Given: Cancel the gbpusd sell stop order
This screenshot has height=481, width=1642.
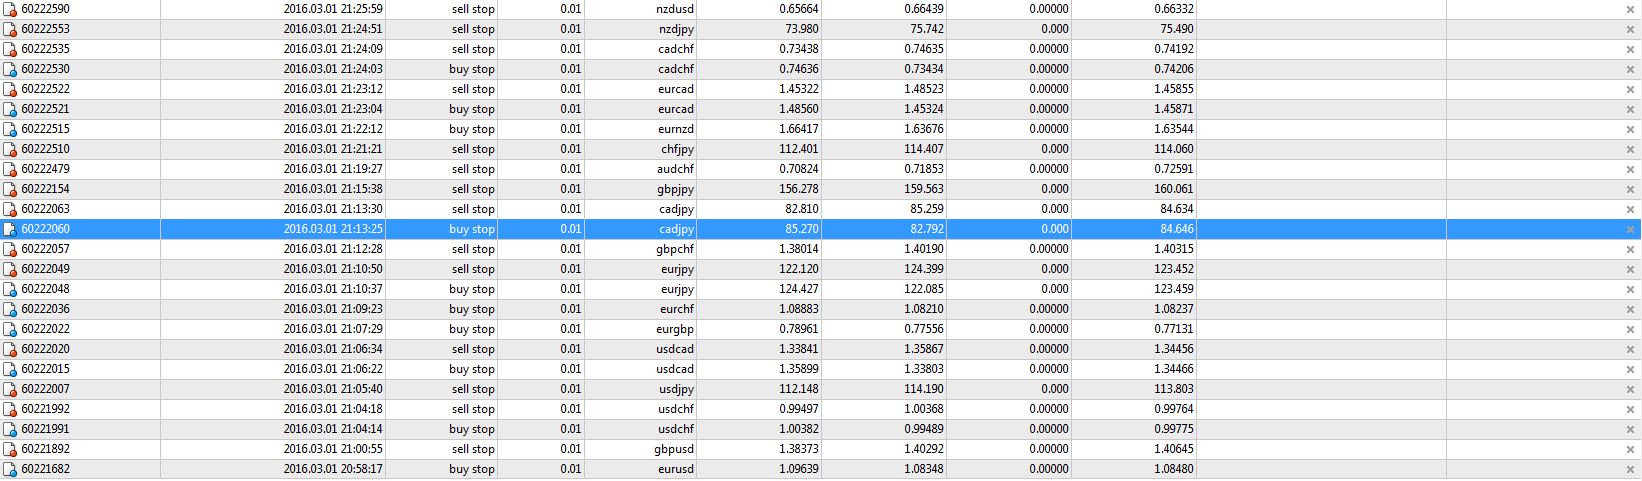Looking at the screenshot, I should 1630,449.
